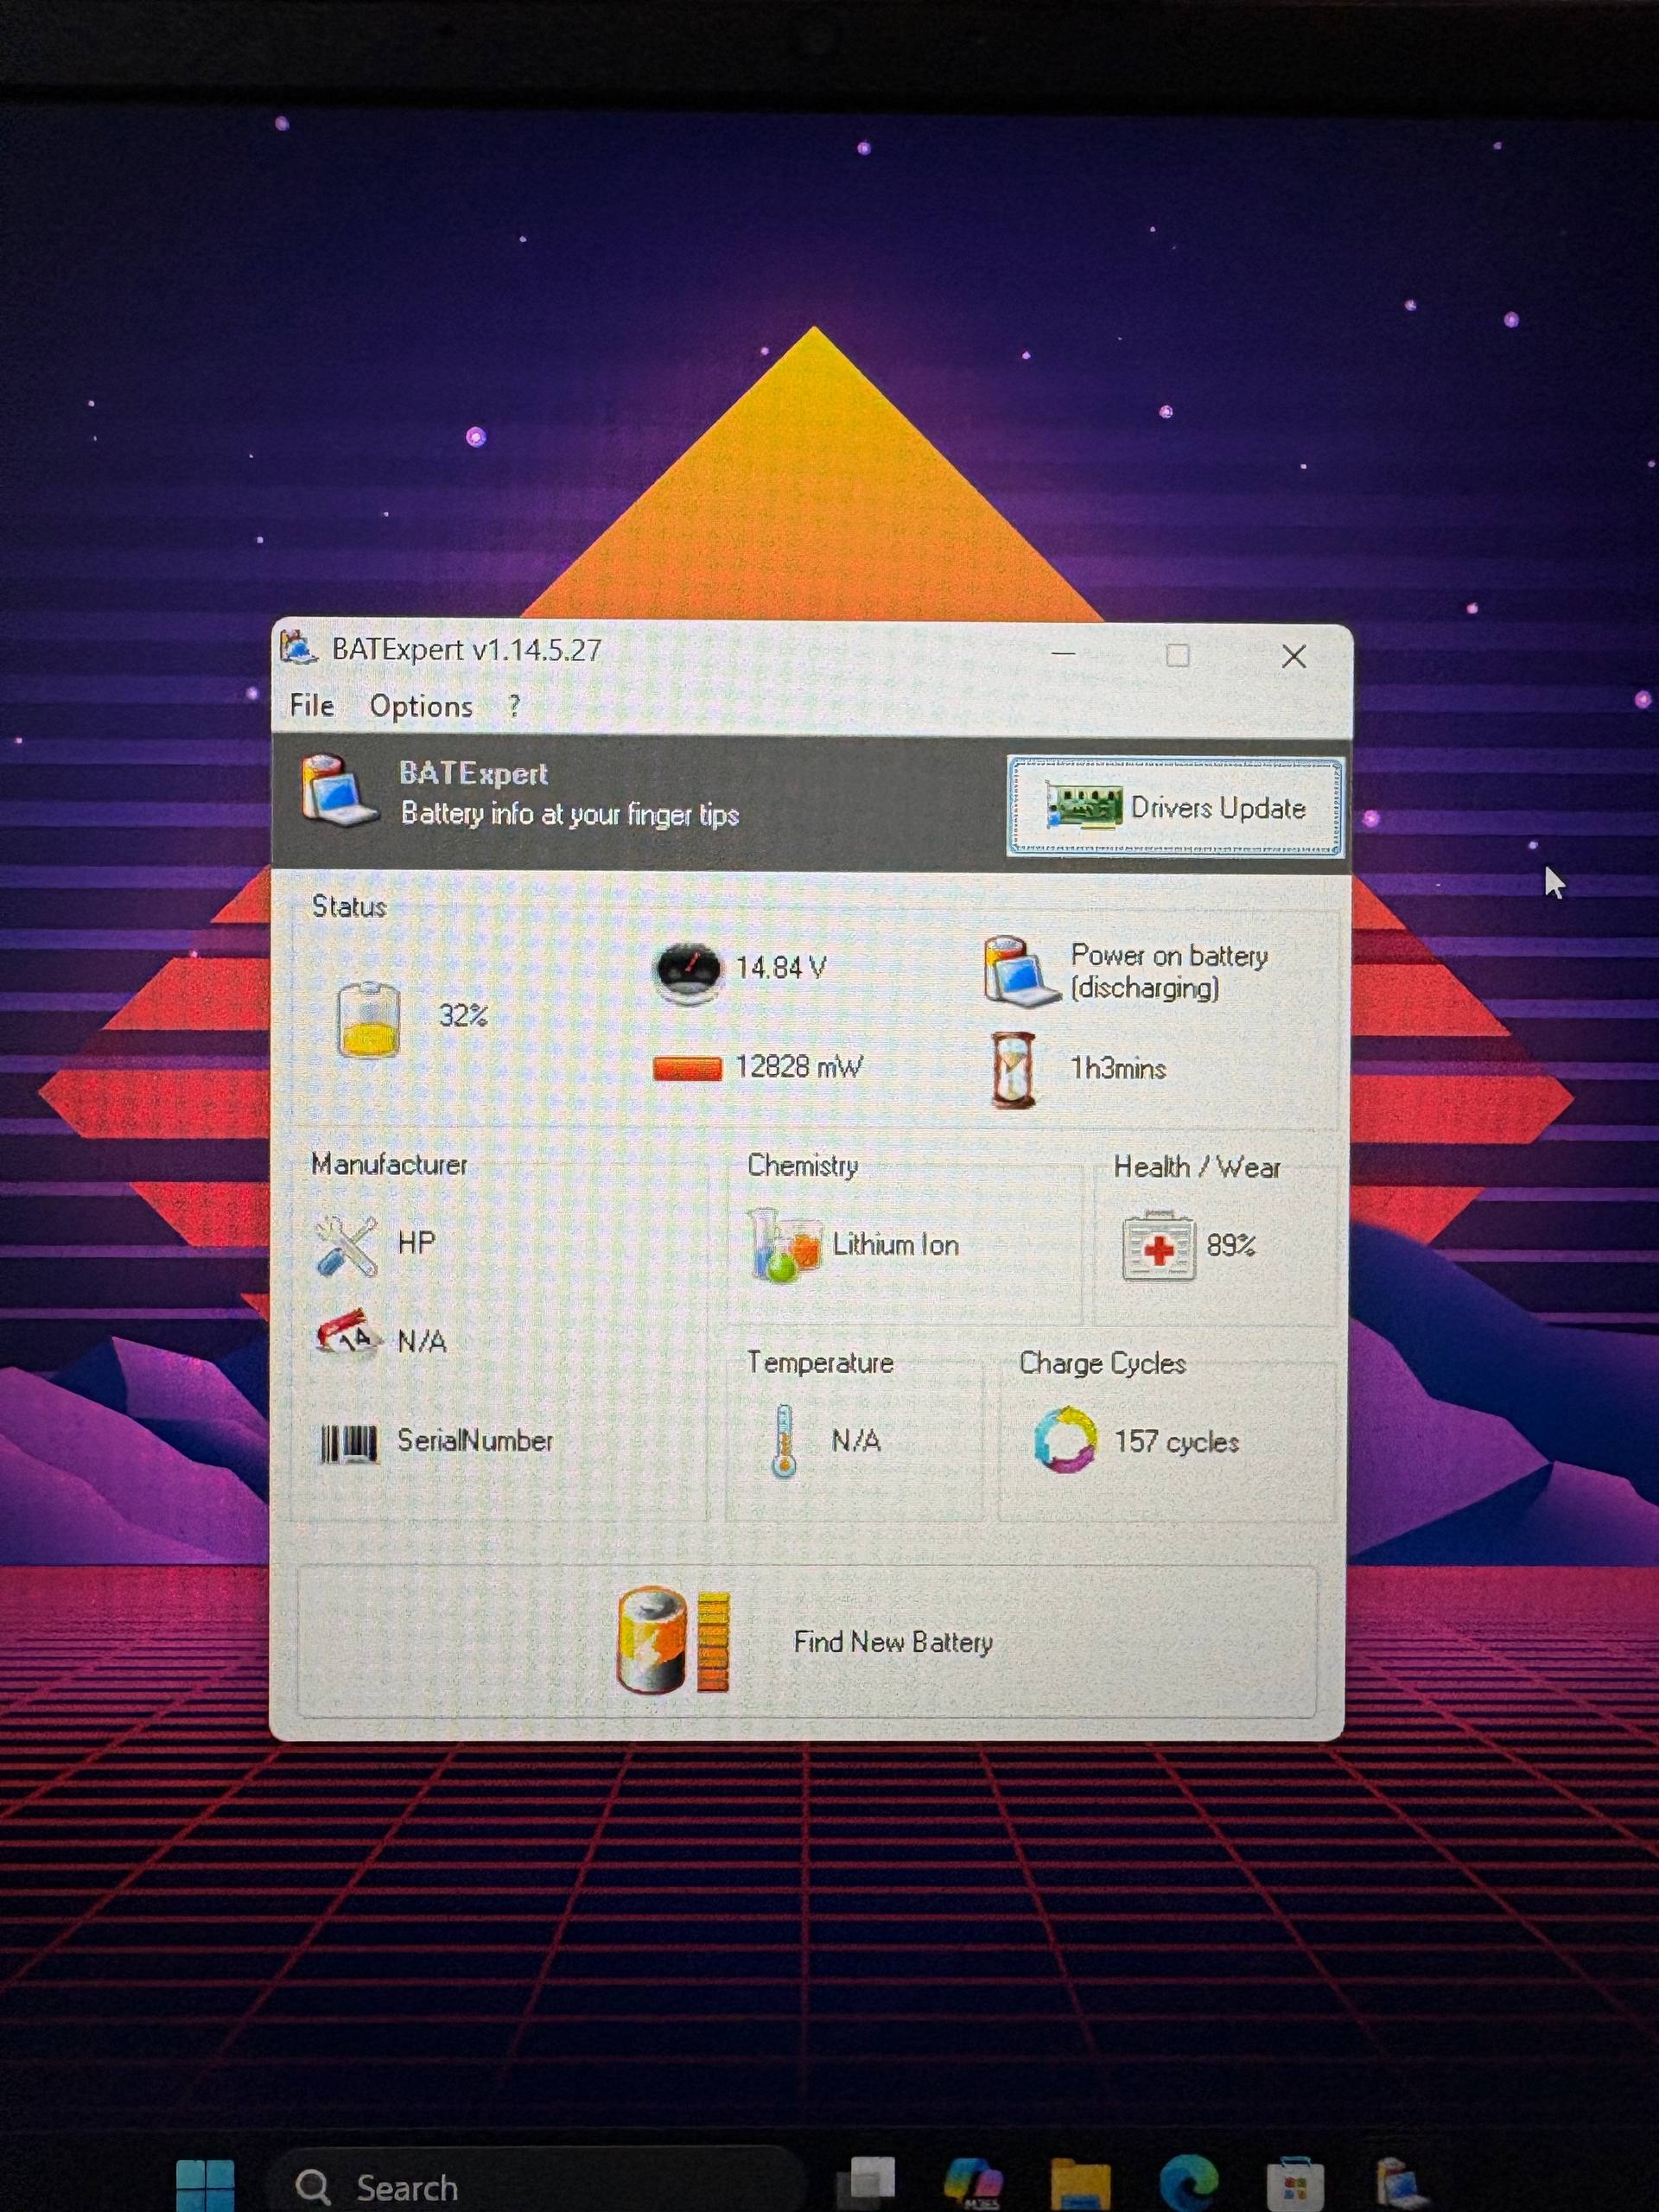
Task: Click the chemistry beakers icon
Action: 785,1245
